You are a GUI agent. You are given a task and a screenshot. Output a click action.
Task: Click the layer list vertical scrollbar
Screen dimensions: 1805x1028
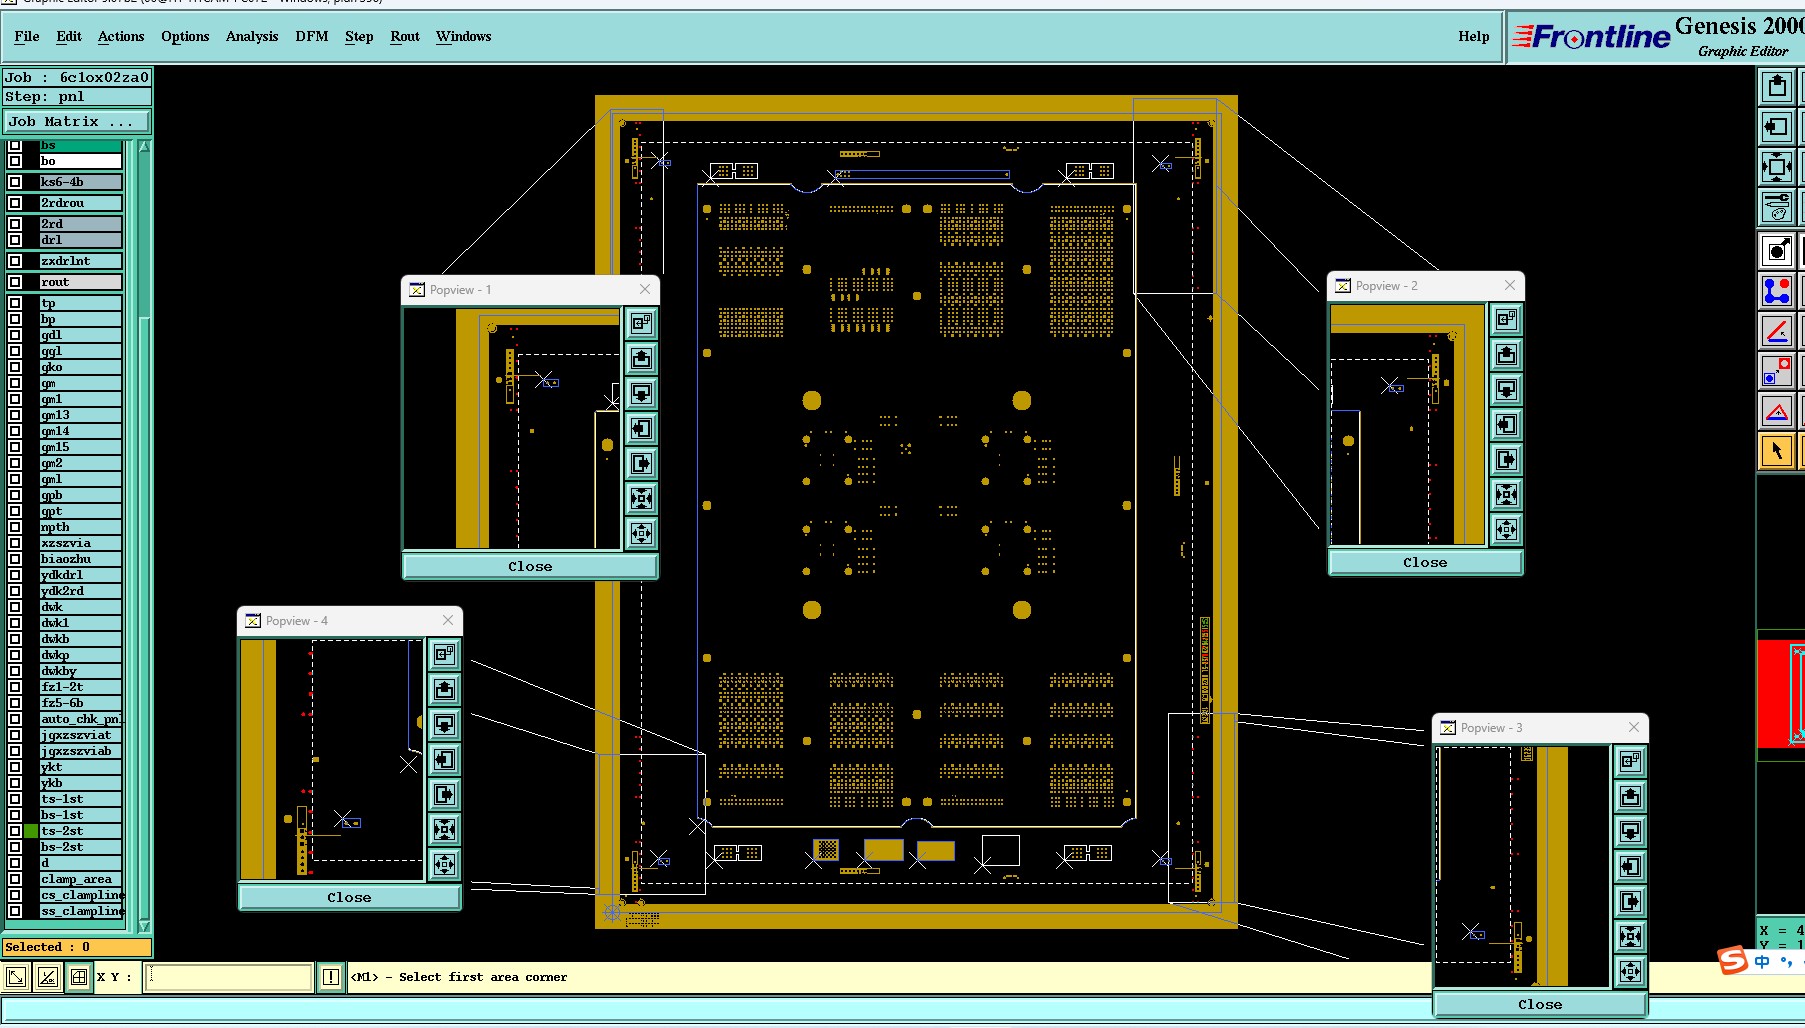(x=144, y=535)
